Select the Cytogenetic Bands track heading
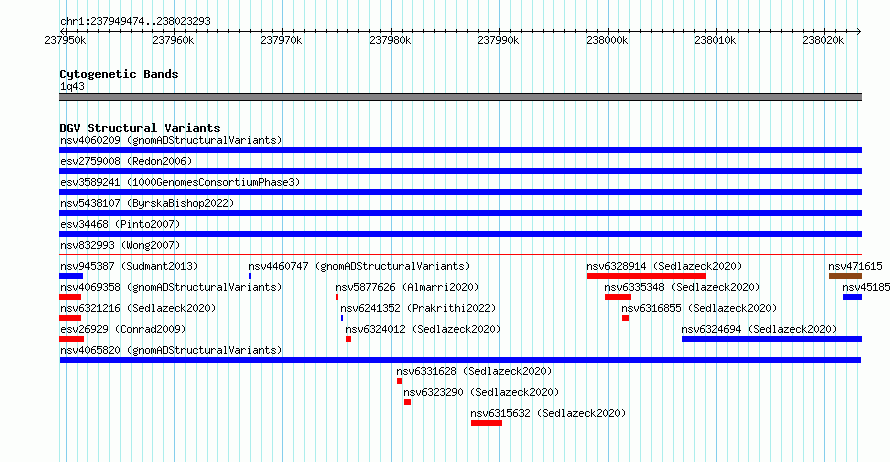The width and height of the screenshot is (890, 462). pos(119,74)
